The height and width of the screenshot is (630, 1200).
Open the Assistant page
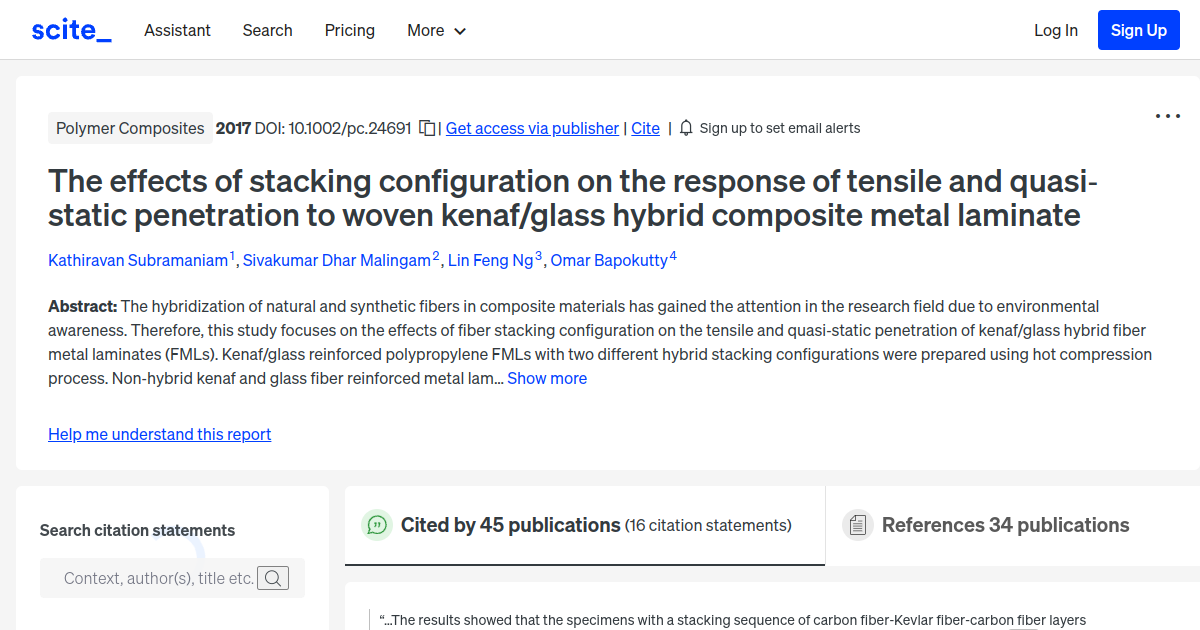point(177,30)
